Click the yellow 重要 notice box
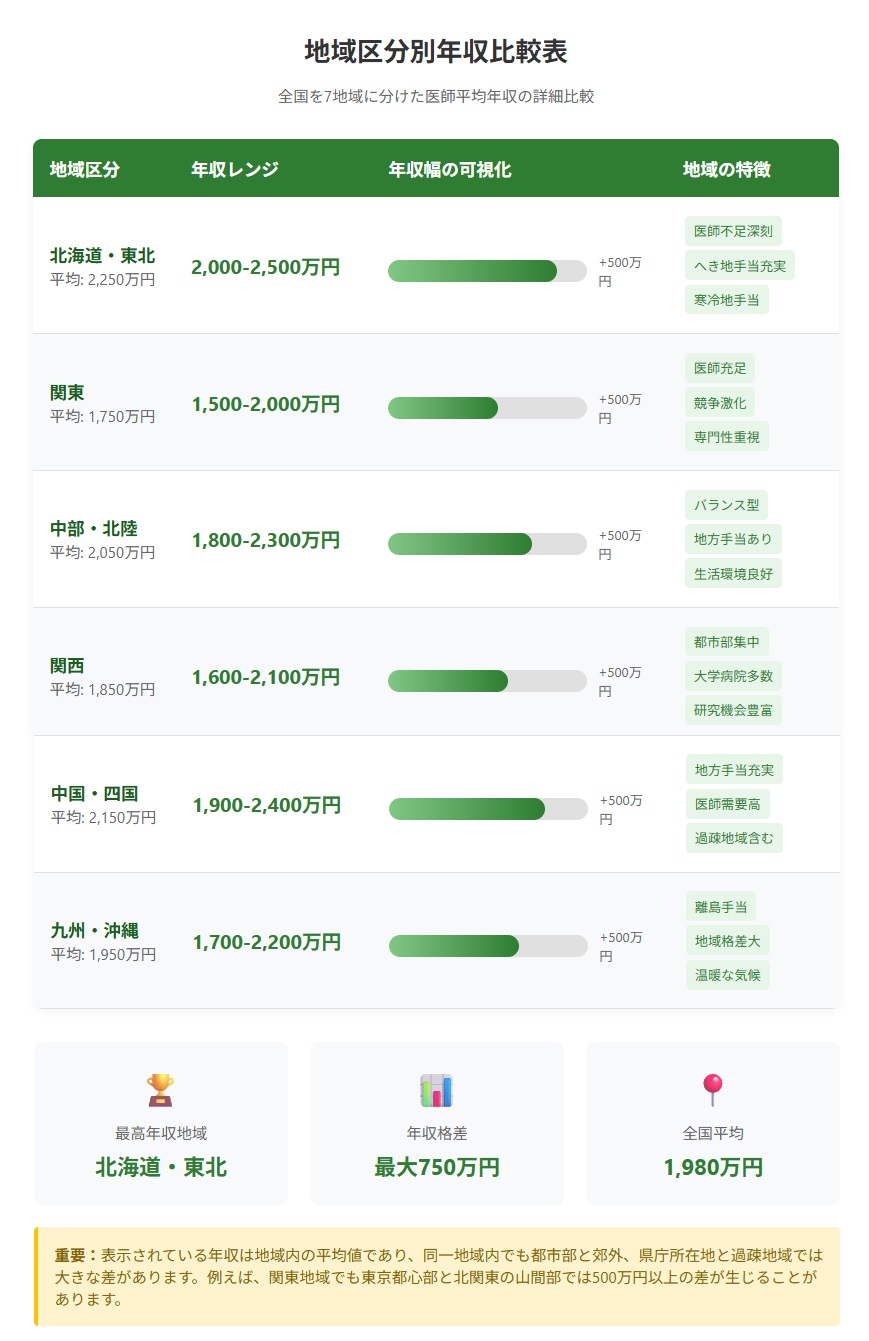This screenshot has height=1341, width=869. coord(437,1276)
